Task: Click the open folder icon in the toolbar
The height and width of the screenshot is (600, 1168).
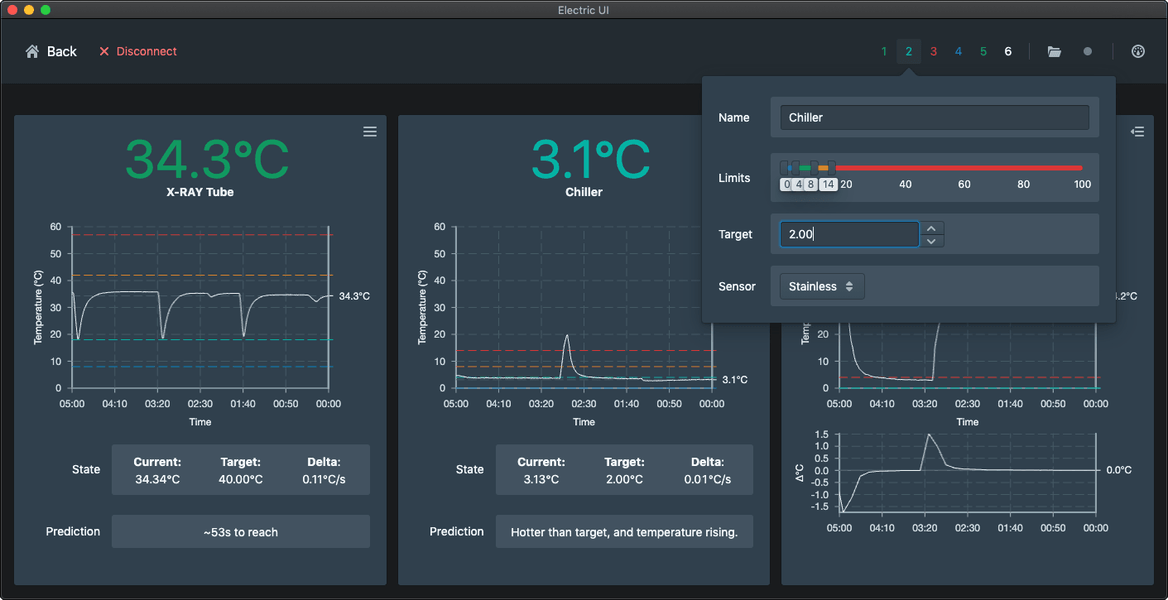Action: pos(1054,51)
